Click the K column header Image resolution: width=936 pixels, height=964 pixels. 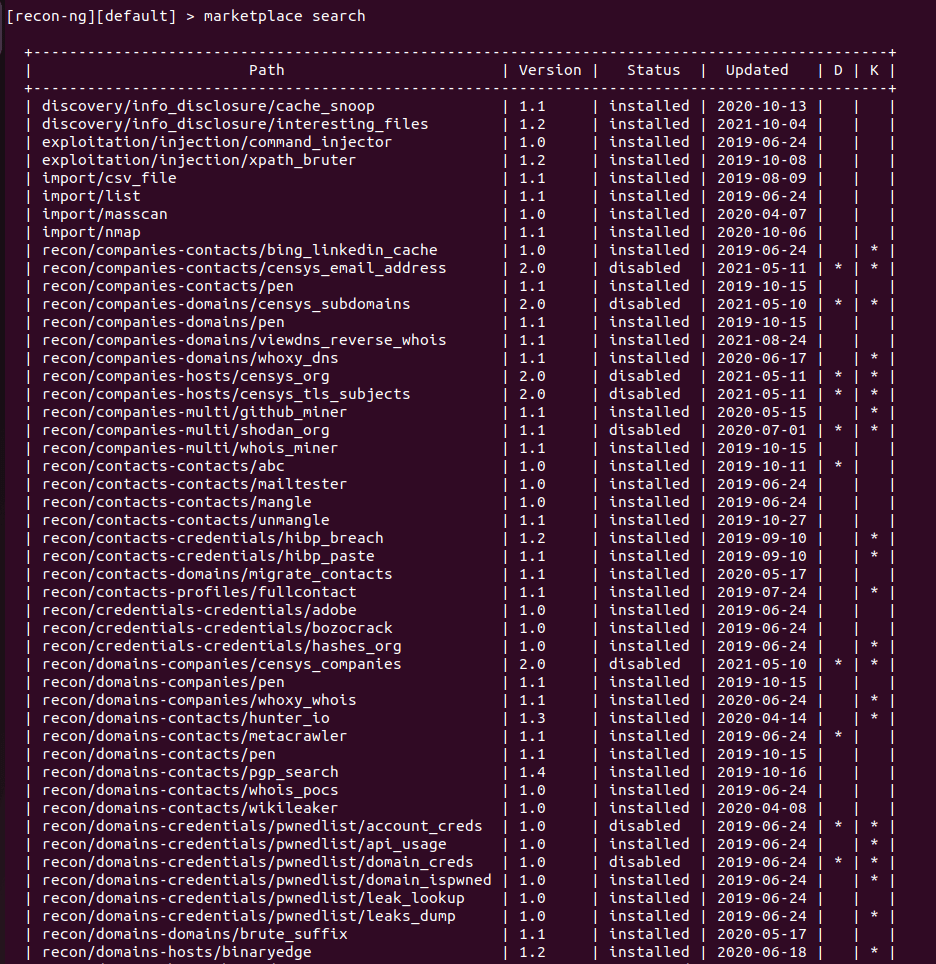pyautogui.click(x=874, y=70)
